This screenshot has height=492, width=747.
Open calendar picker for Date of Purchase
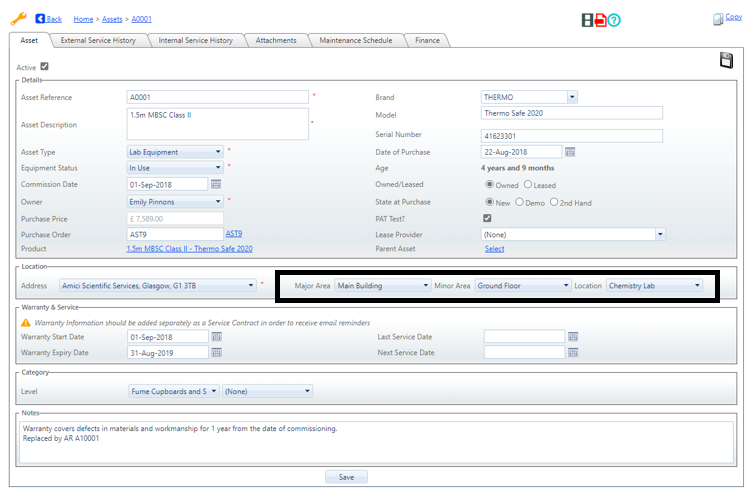(x=570, y=152)
